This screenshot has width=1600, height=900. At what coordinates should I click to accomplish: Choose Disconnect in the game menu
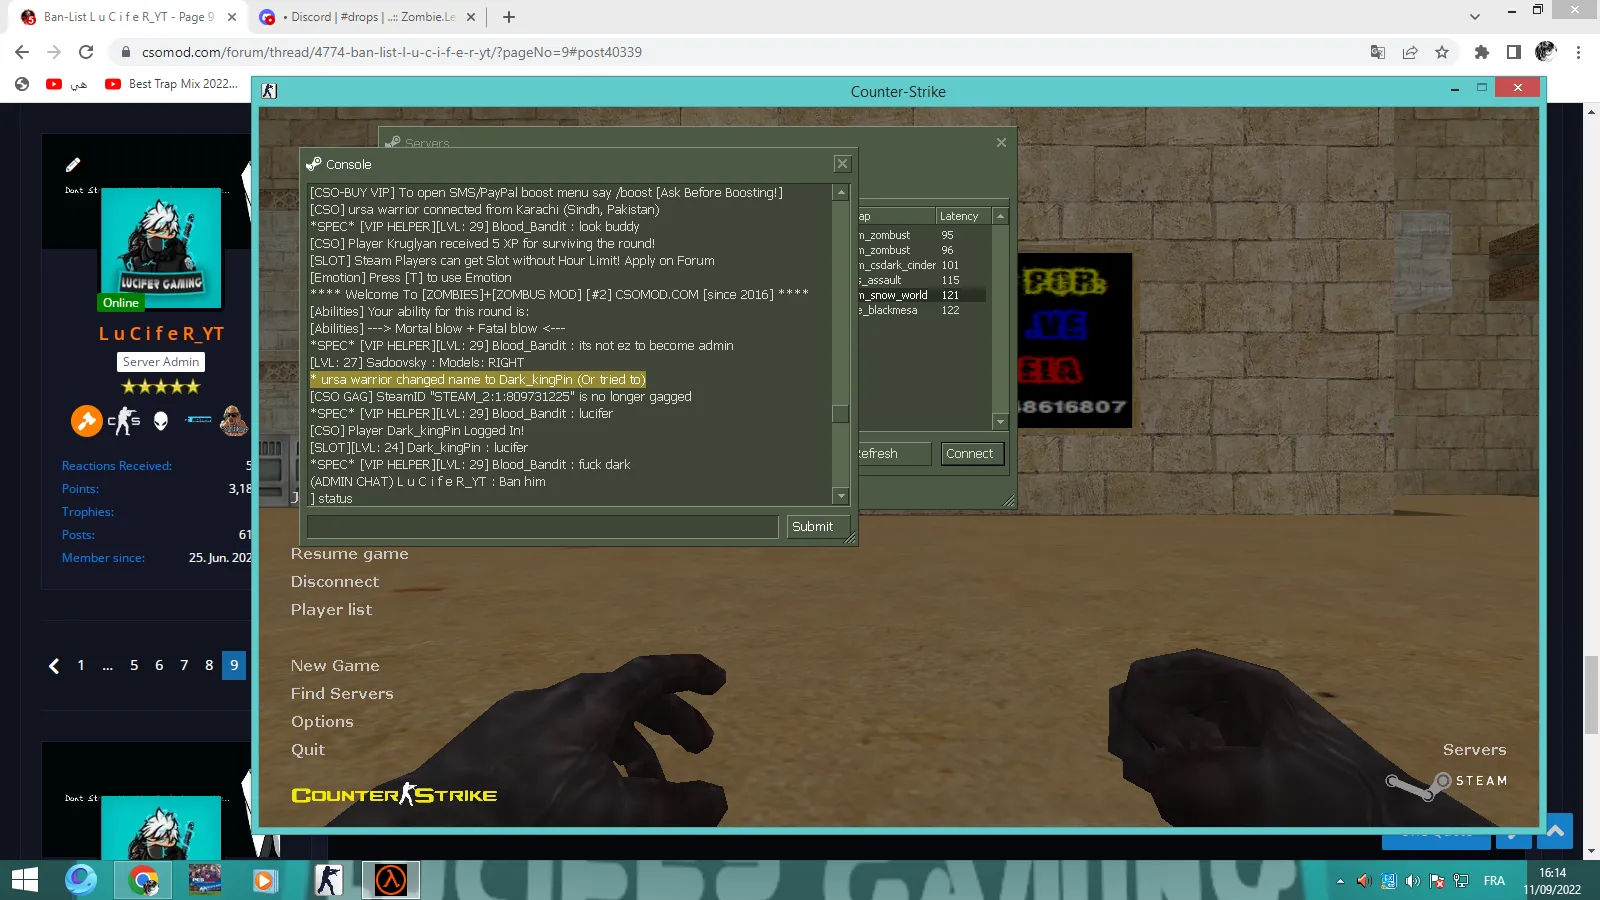(335, 582)
